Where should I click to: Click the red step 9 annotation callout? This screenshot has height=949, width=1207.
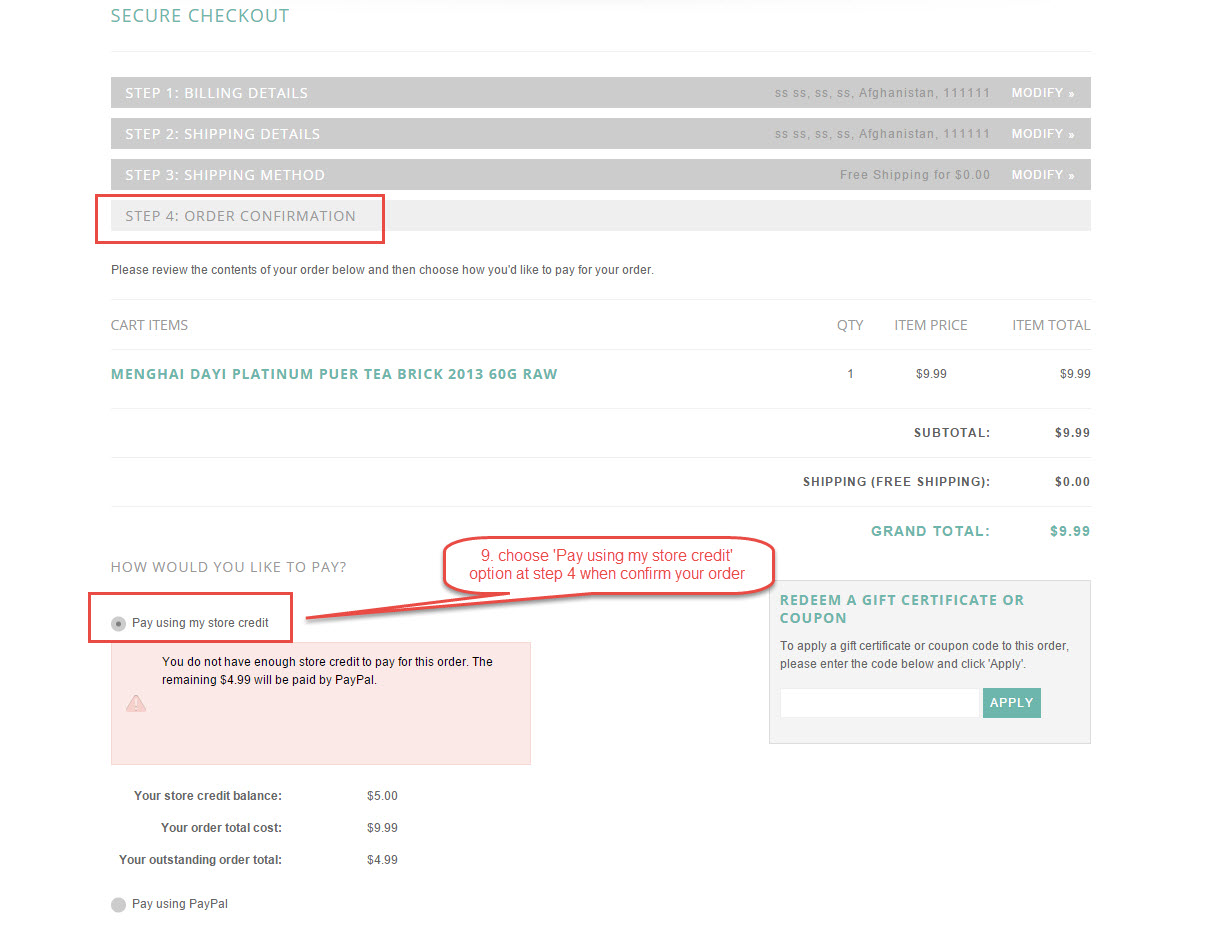click(x=607, y=565)
